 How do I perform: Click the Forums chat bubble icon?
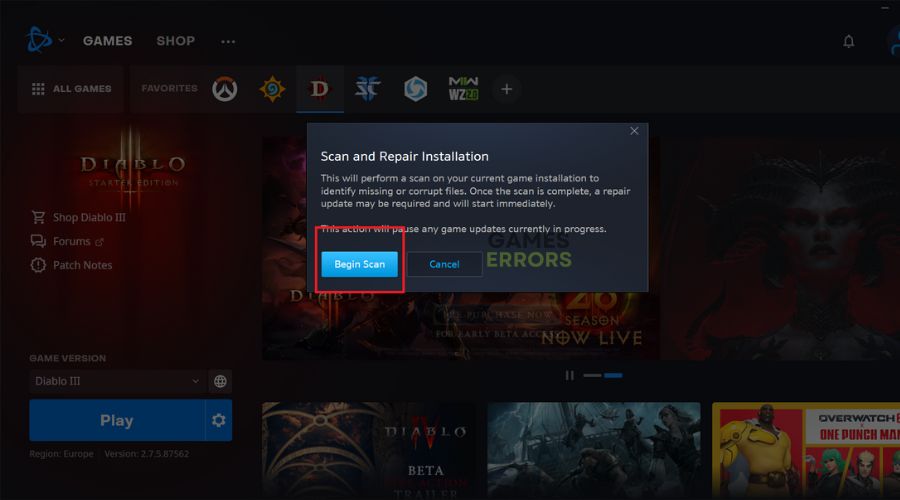tap(38, 241)
